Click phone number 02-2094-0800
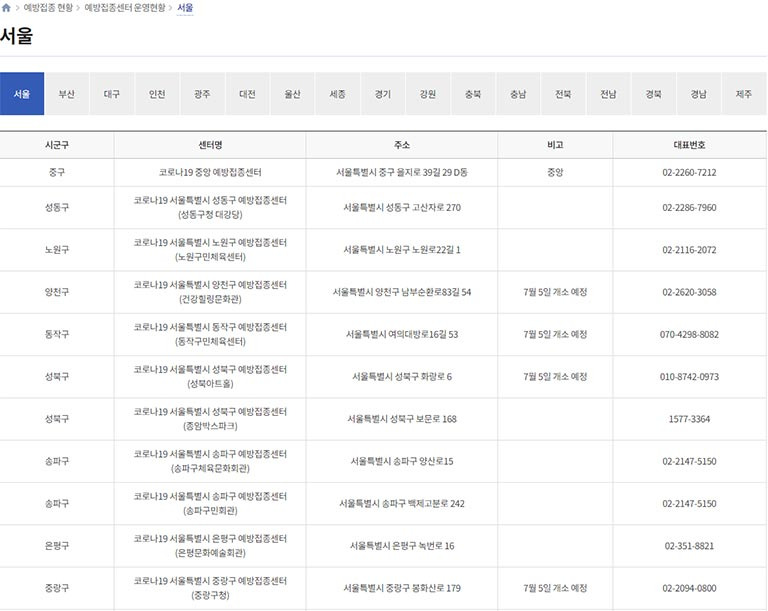Screen dimensions: 768x611 click(689, 588)
